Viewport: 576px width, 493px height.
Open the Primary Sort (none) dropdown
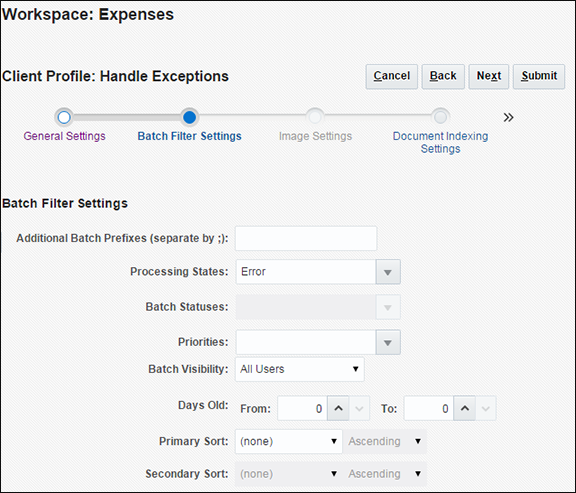[289, 441]
